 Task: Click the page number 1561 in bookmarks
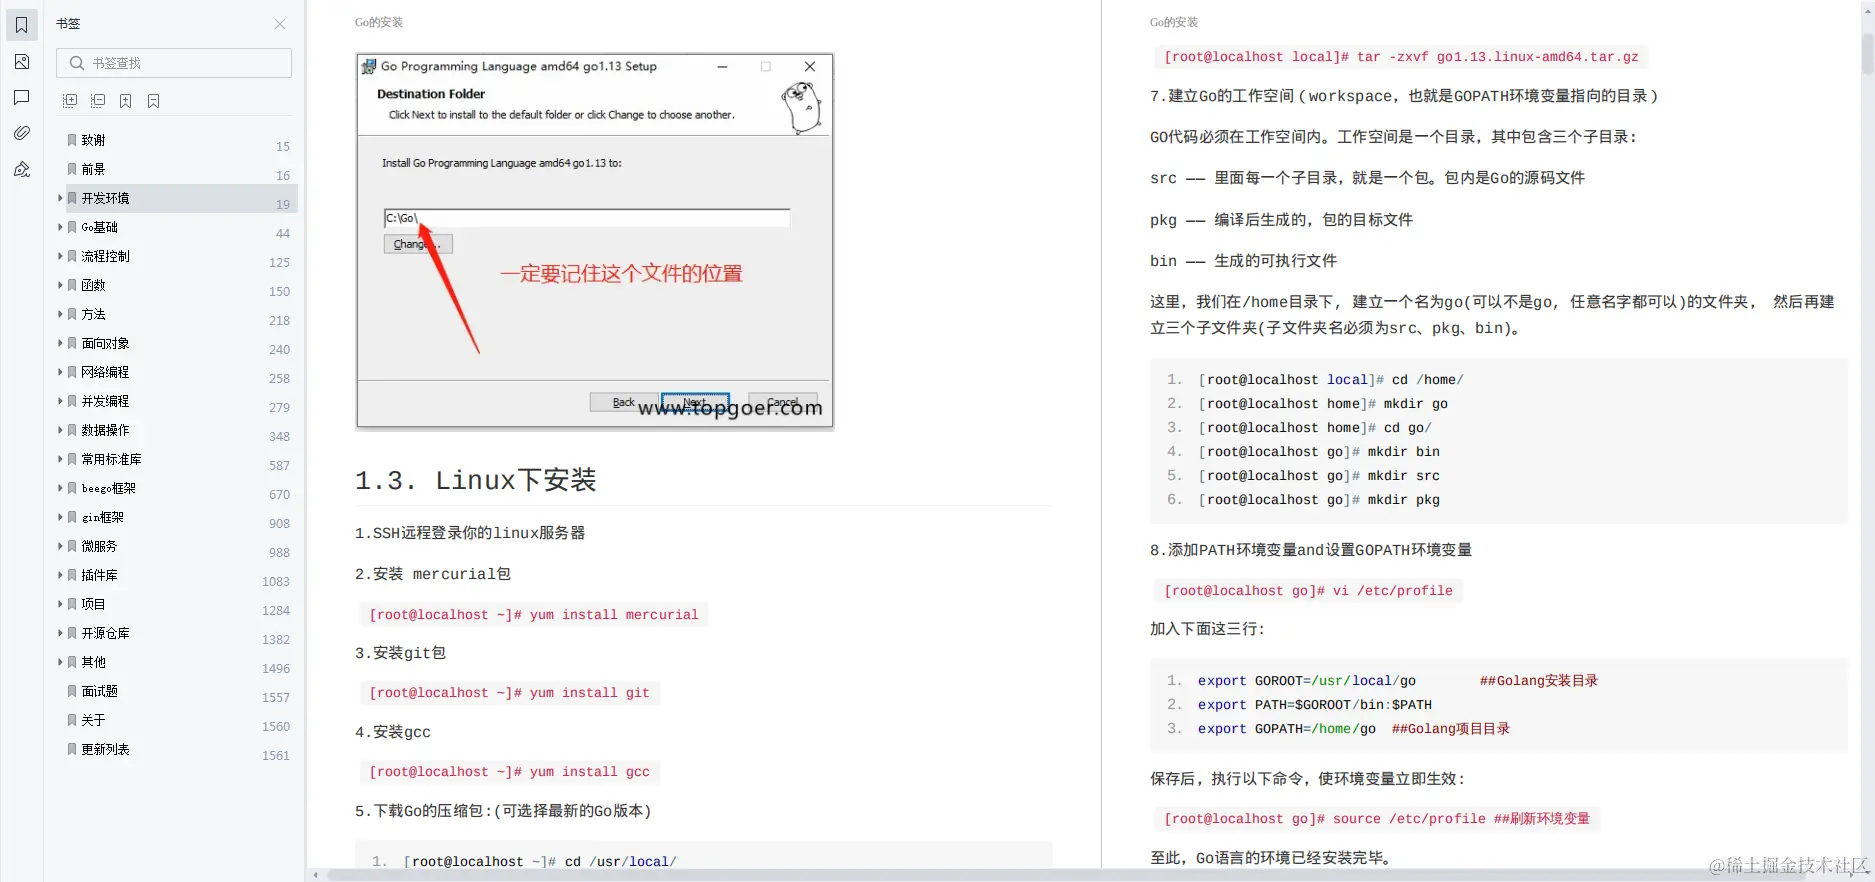[276, 756]
